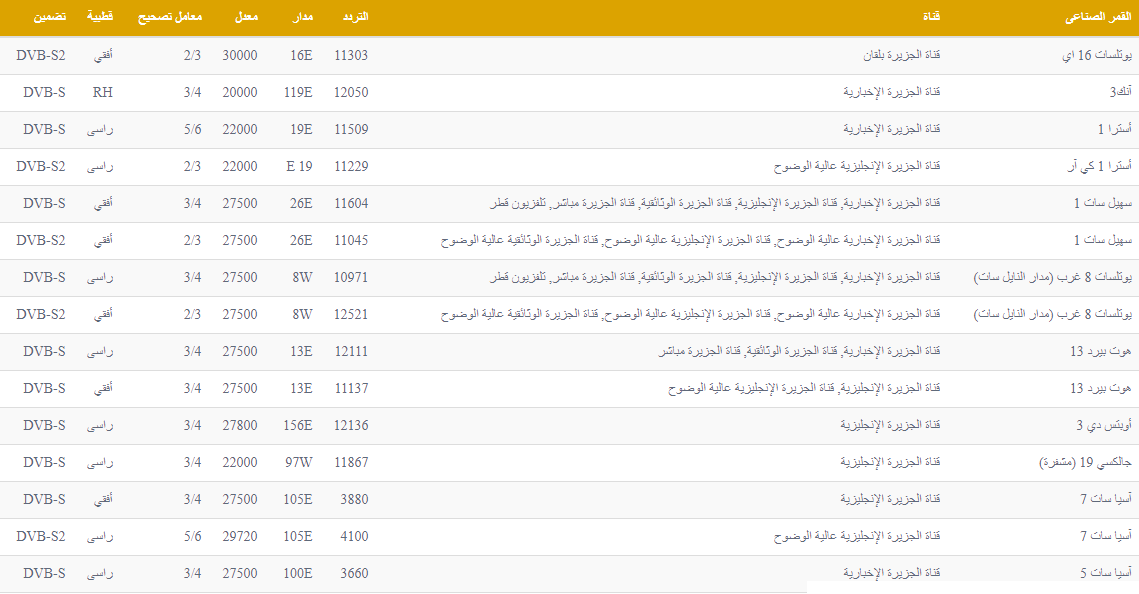Select frequency value 11604

351,203
